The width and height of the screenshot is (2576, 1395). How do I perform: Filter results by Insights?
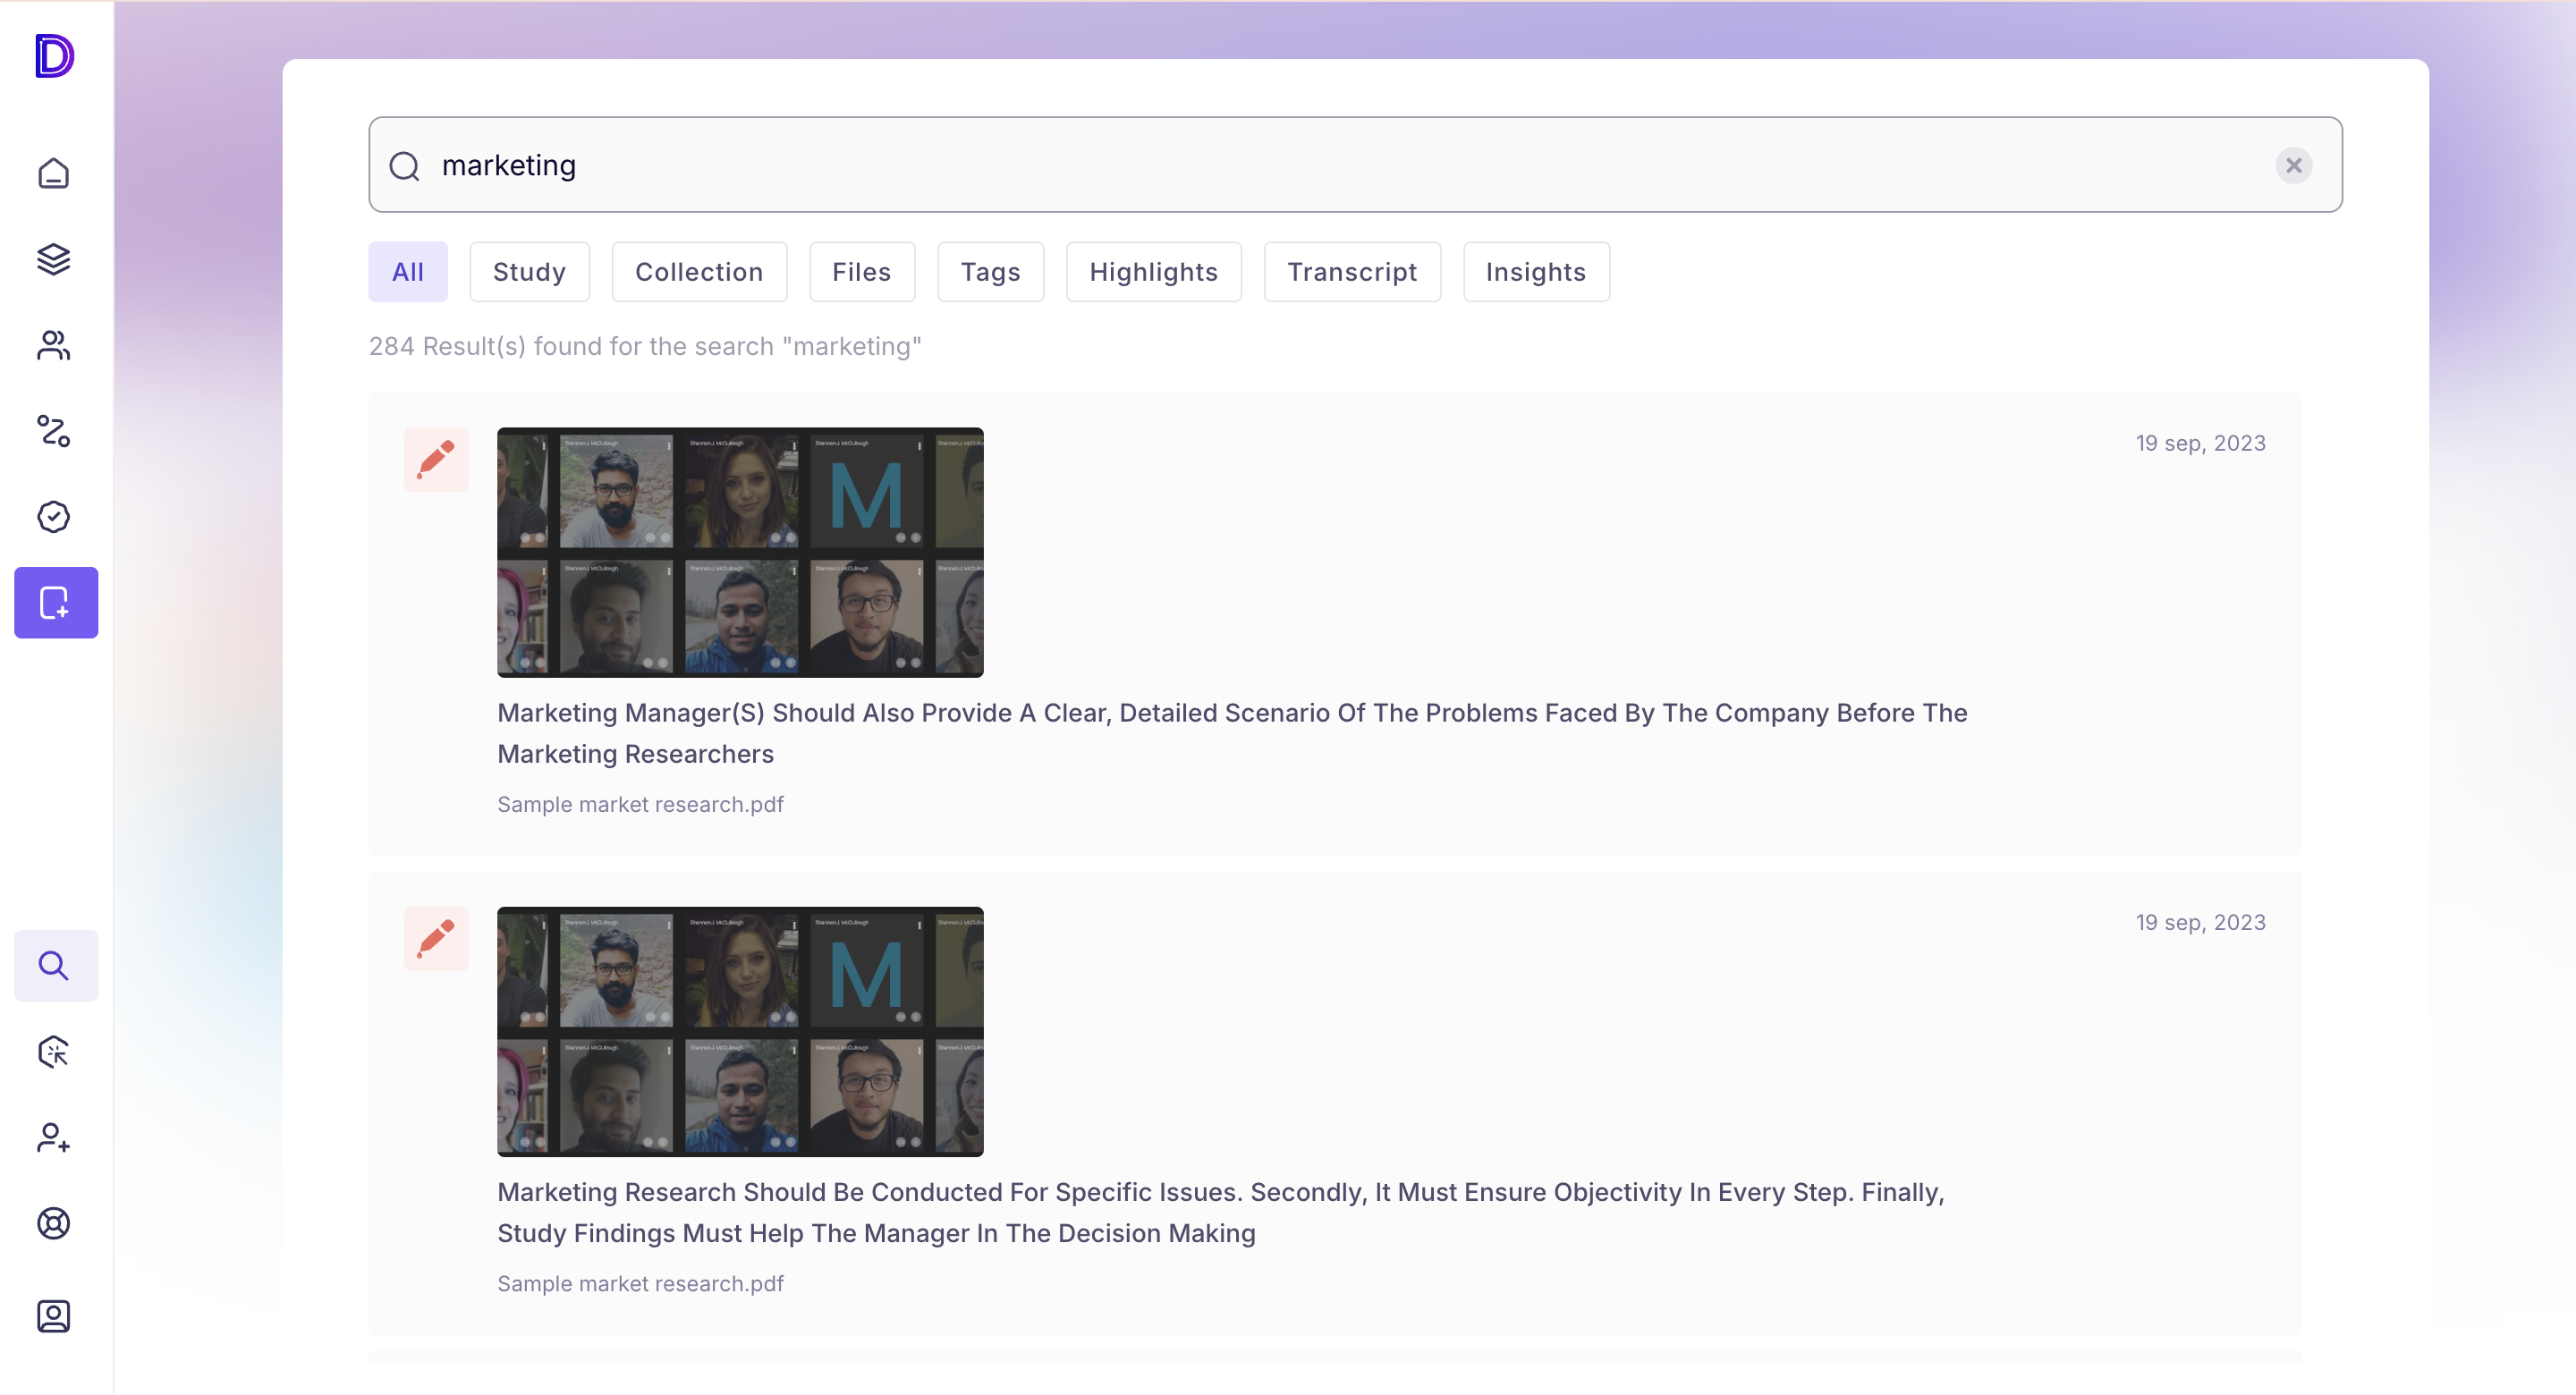pos(1536,271)
